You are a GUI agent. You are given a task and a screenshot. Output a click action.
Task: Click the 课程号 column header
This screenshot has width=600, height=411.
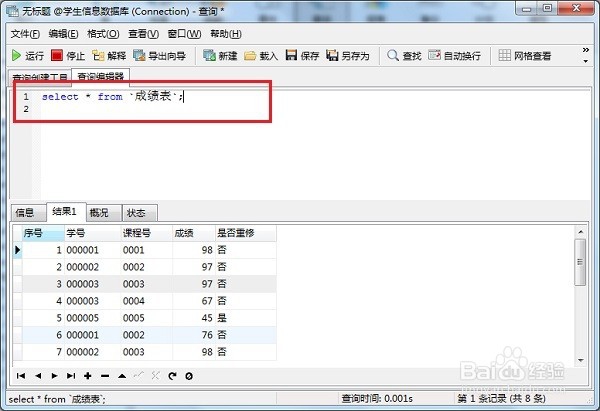tap(146, 233)
